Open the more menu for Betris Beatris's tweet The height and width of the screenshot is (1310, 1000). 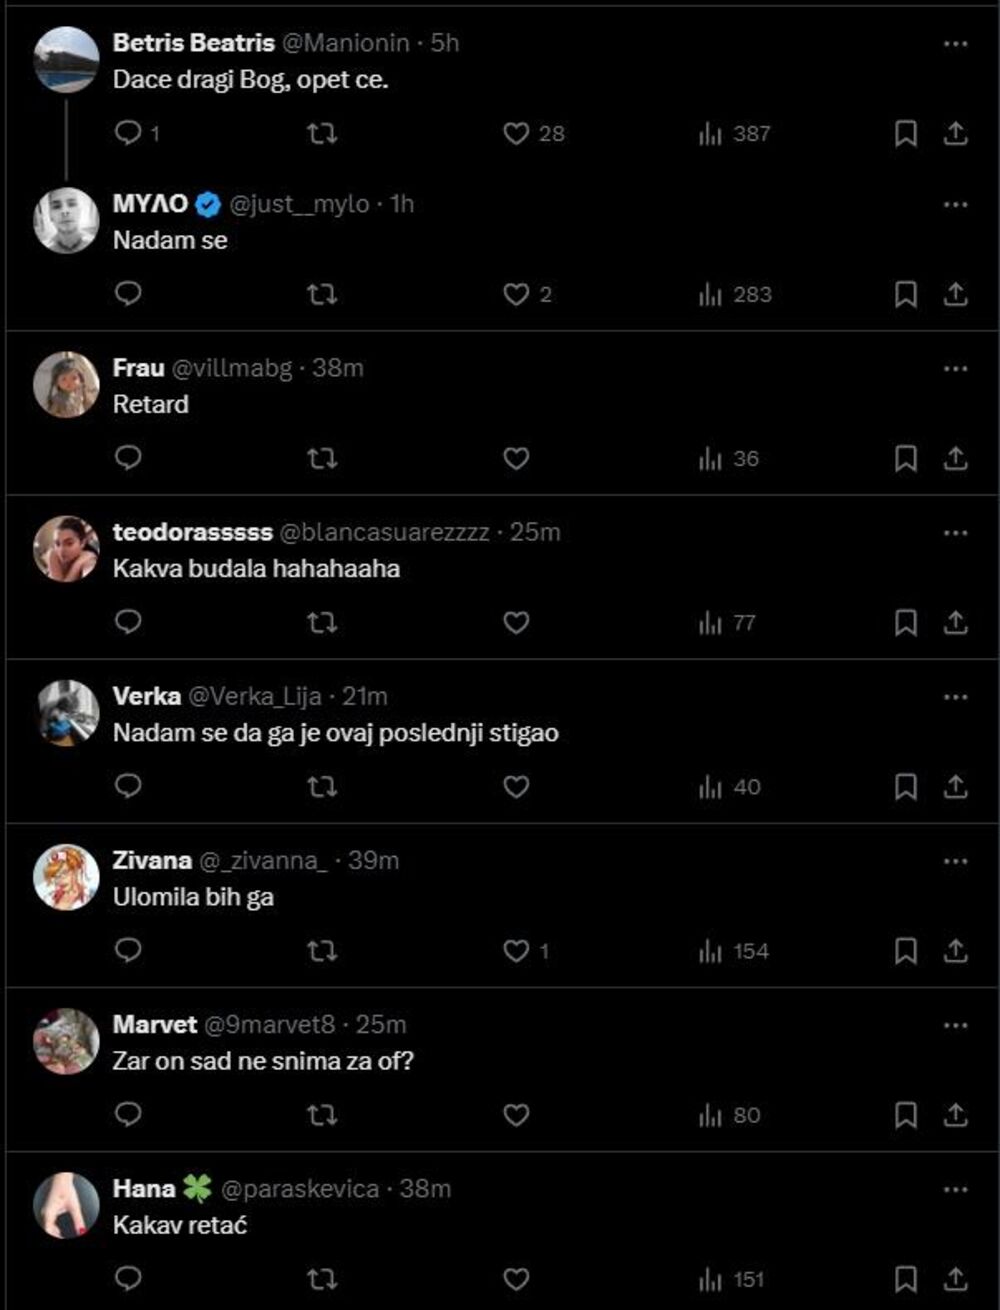[x=956, y=43]
